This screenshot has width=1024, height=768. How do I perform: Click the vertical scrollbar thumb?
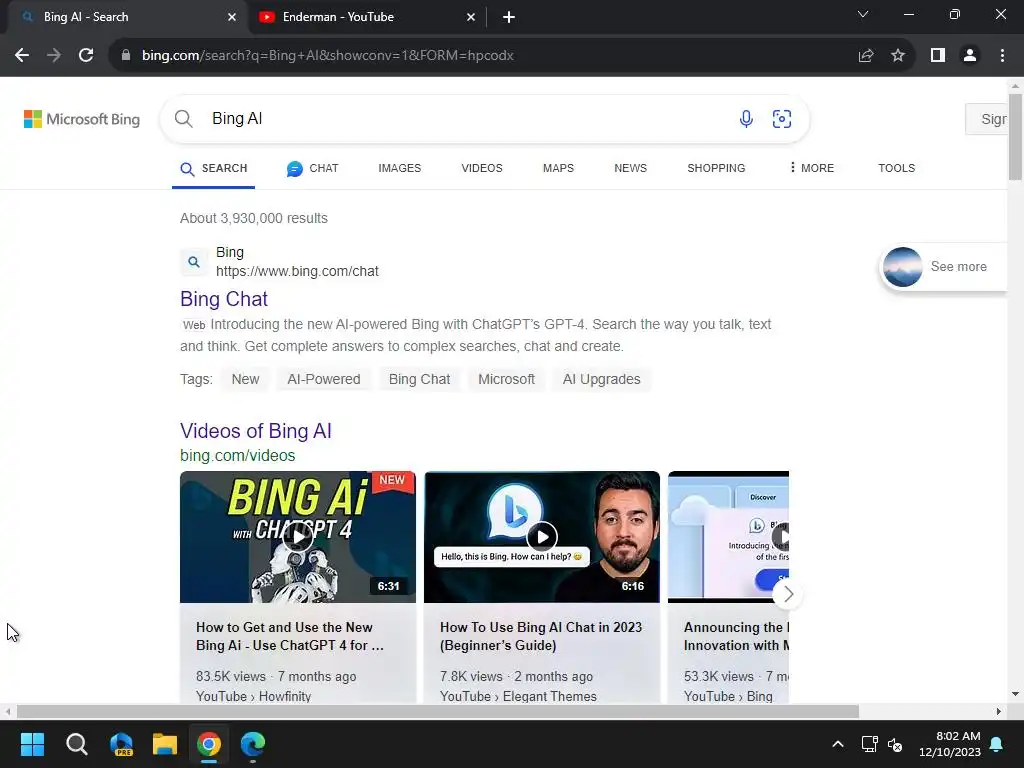[x=1015, y=136]
